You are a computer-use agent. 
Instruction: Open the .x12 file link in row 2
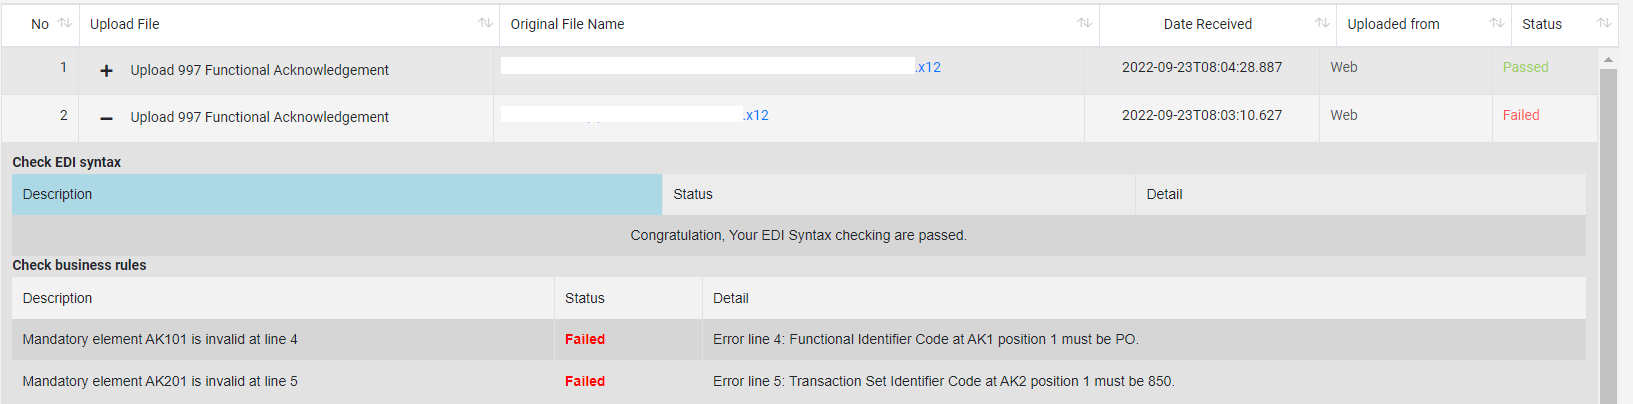(756, 115)
